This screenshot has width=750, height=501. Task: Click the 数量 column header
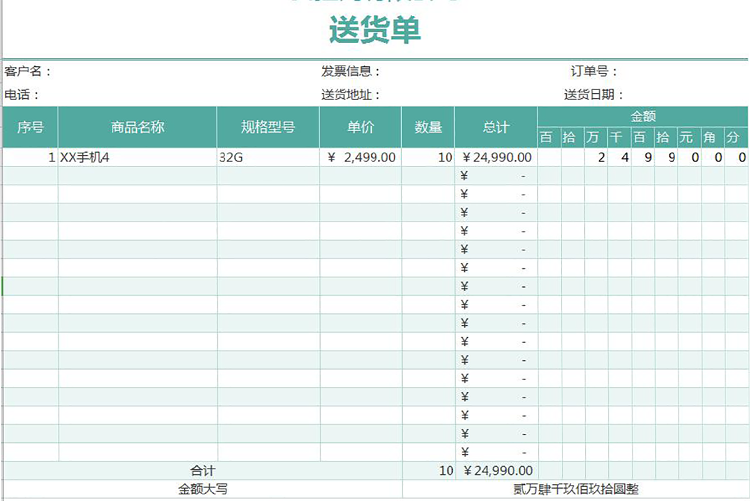coord(428,127)
